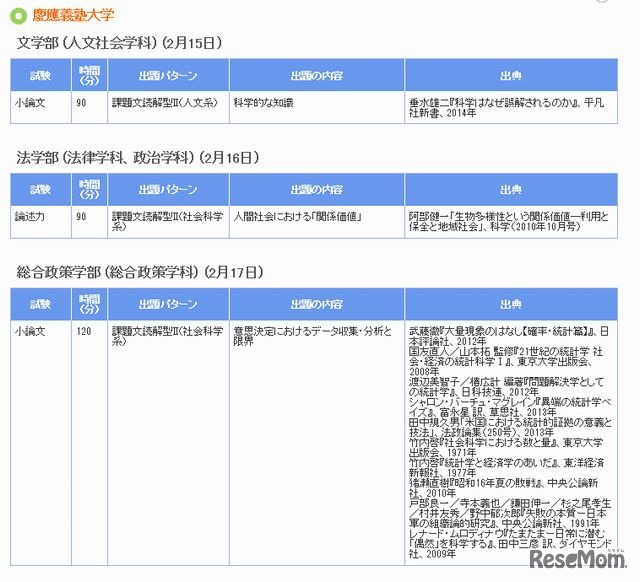Click the 『失敗の本質ー日本軍の組織論的研究』 entry
Viewport: 640px width, 582px height.
[x=510, y=513]
